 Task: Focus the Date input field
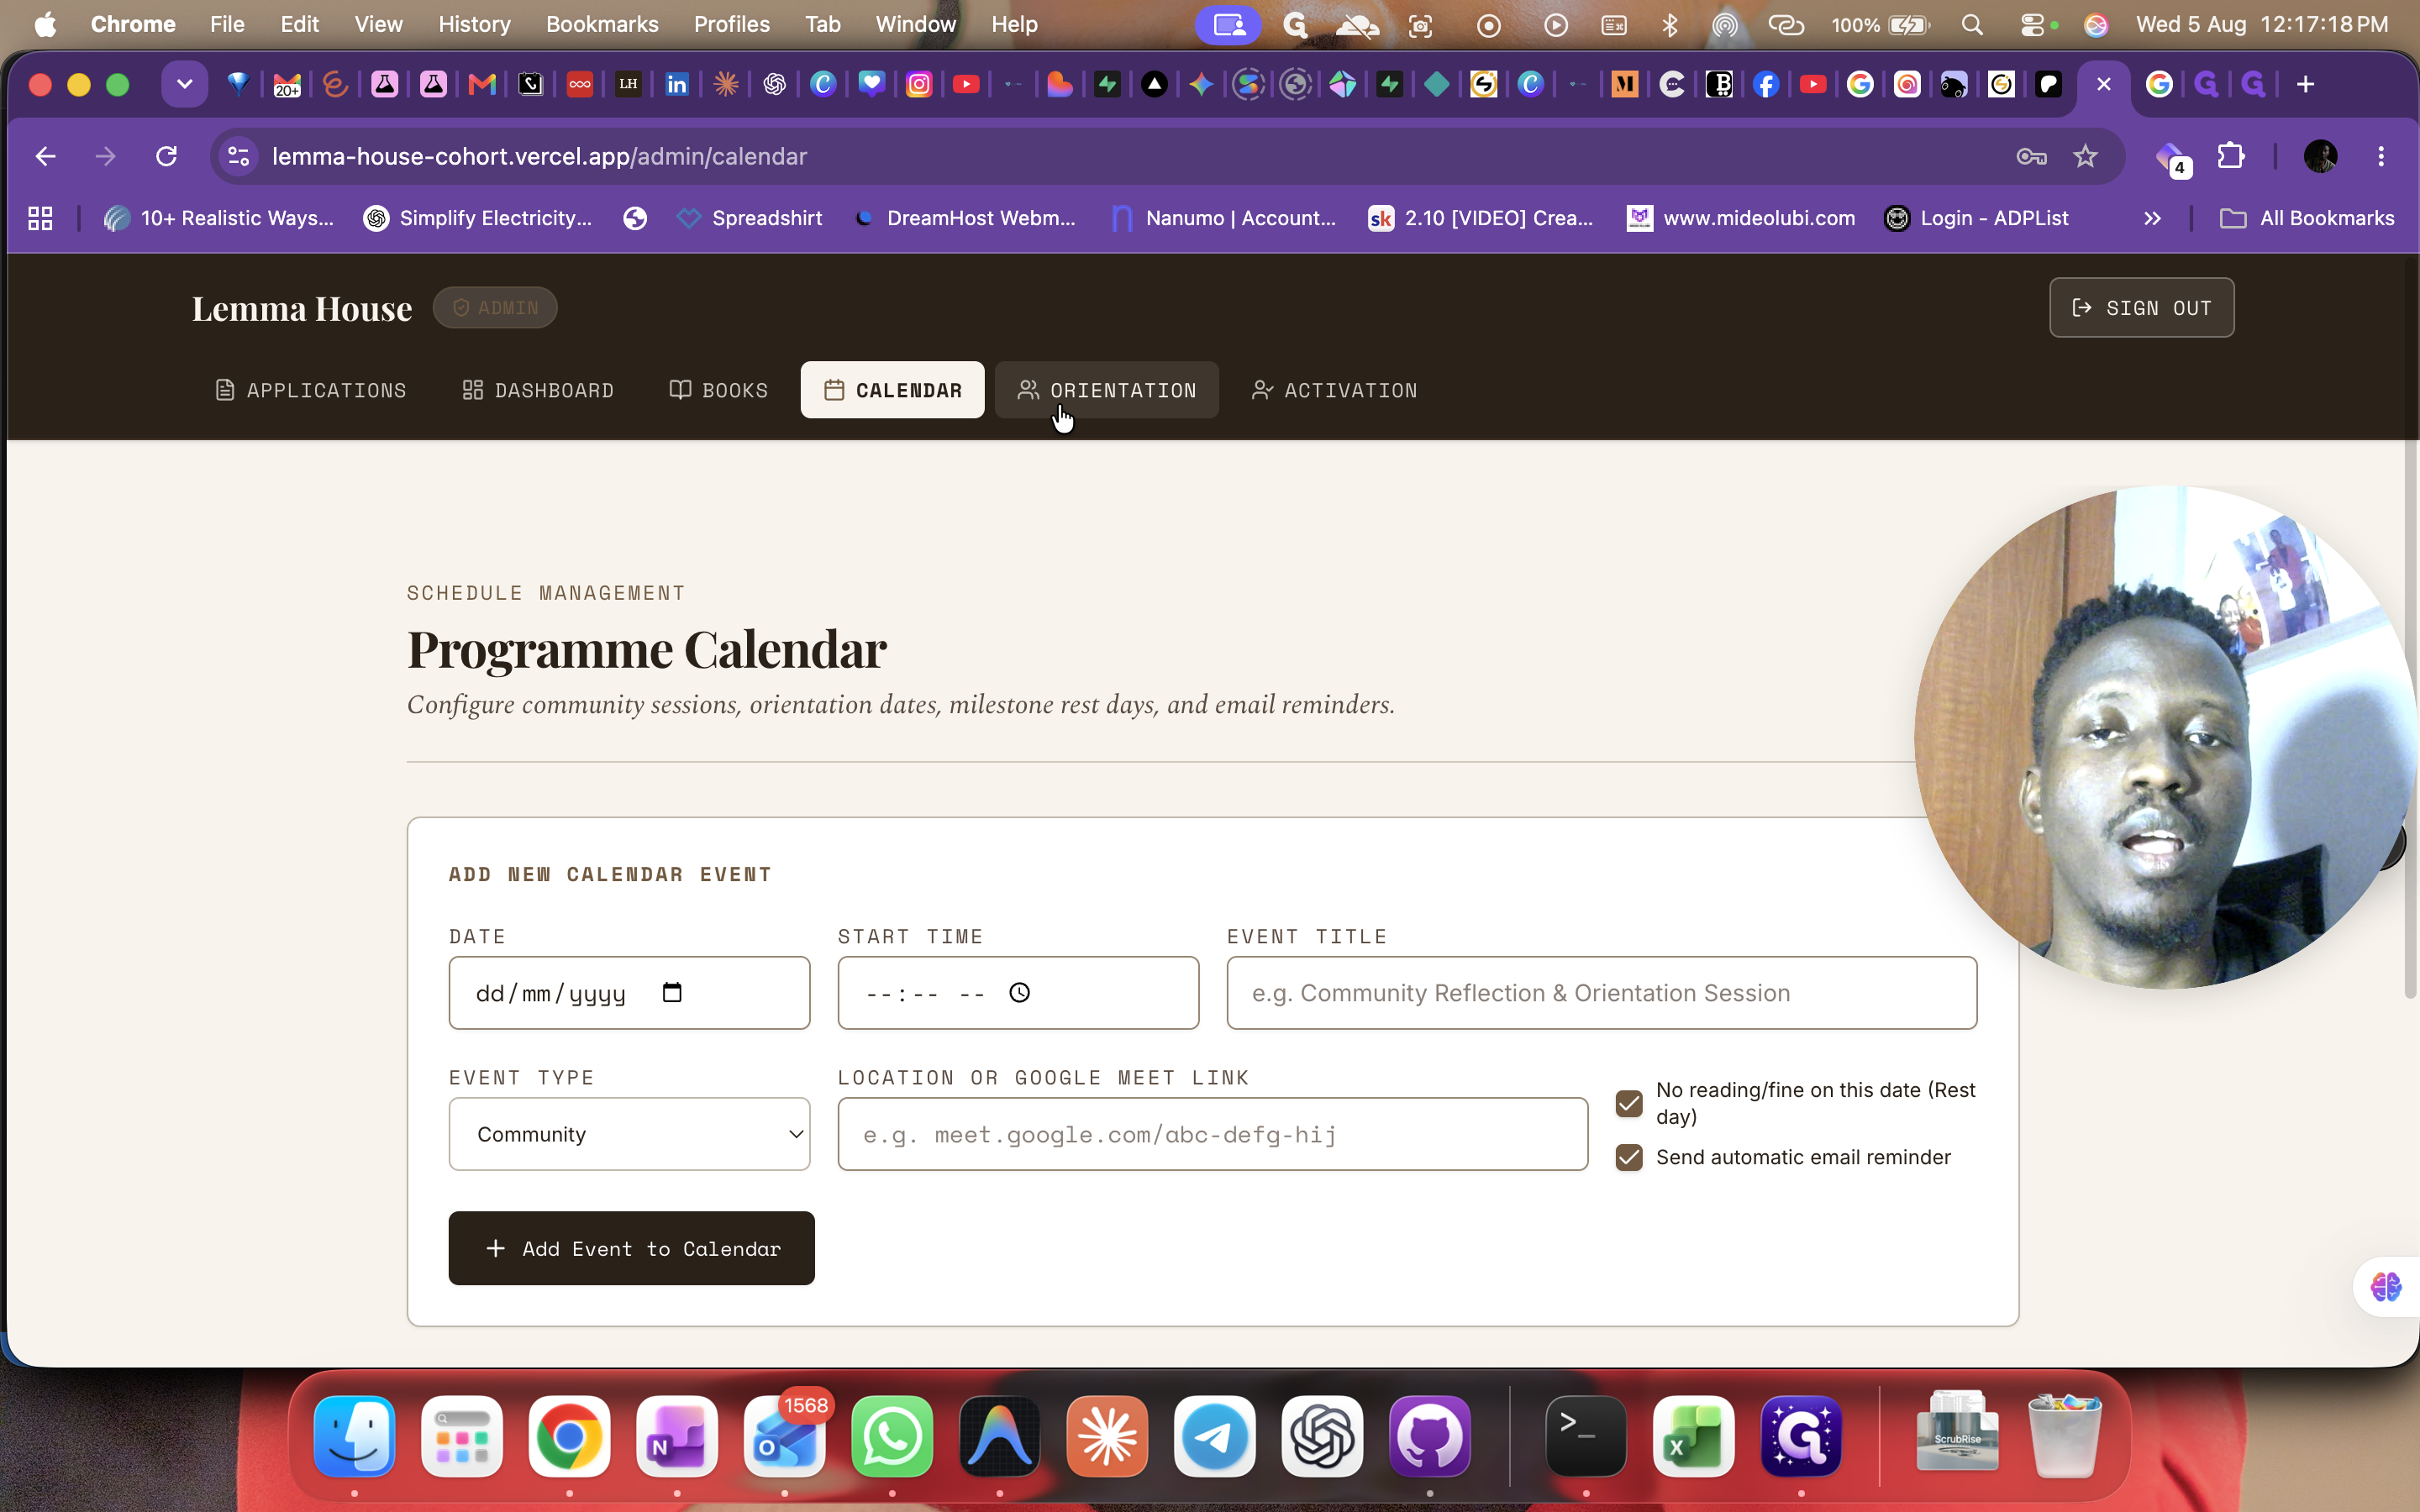pyautogui.click(x=629, y=993)
